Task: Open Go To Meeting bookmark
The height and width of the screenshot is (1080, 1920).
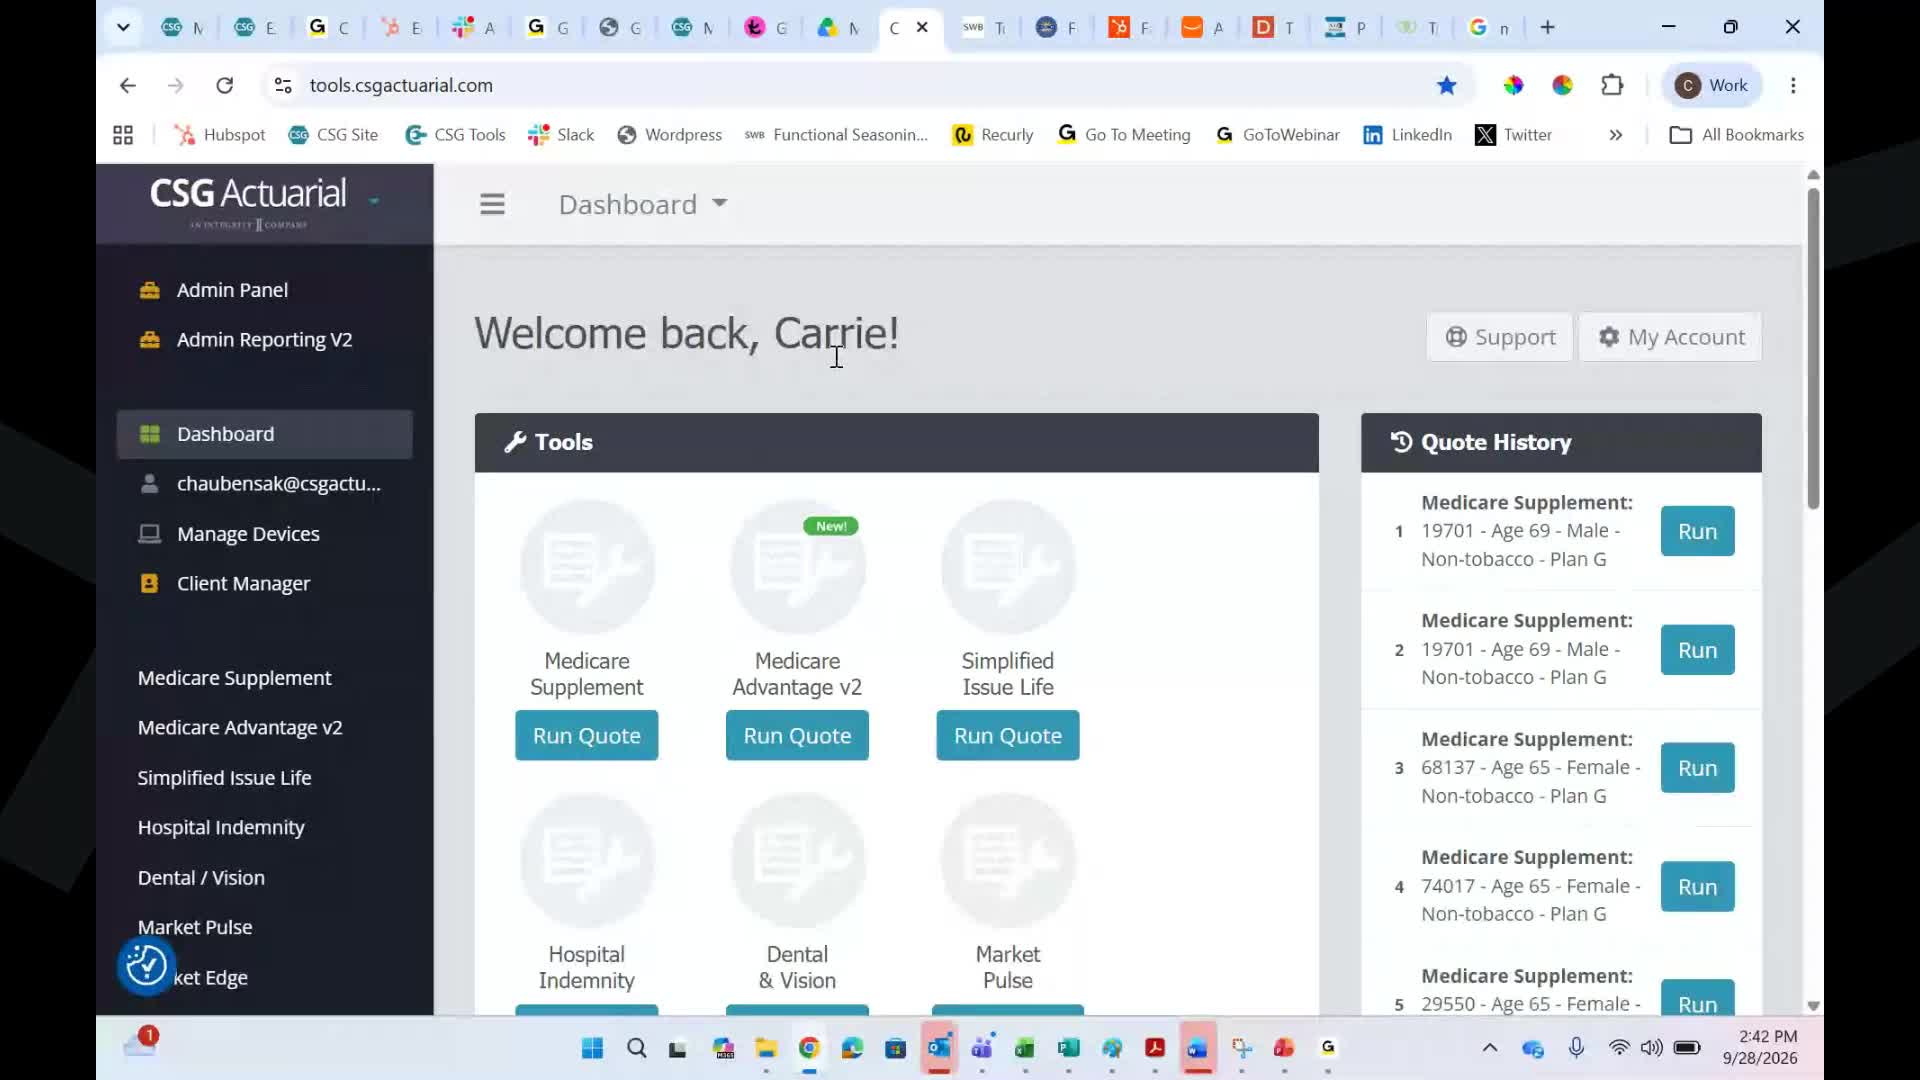Action: 1124,135
